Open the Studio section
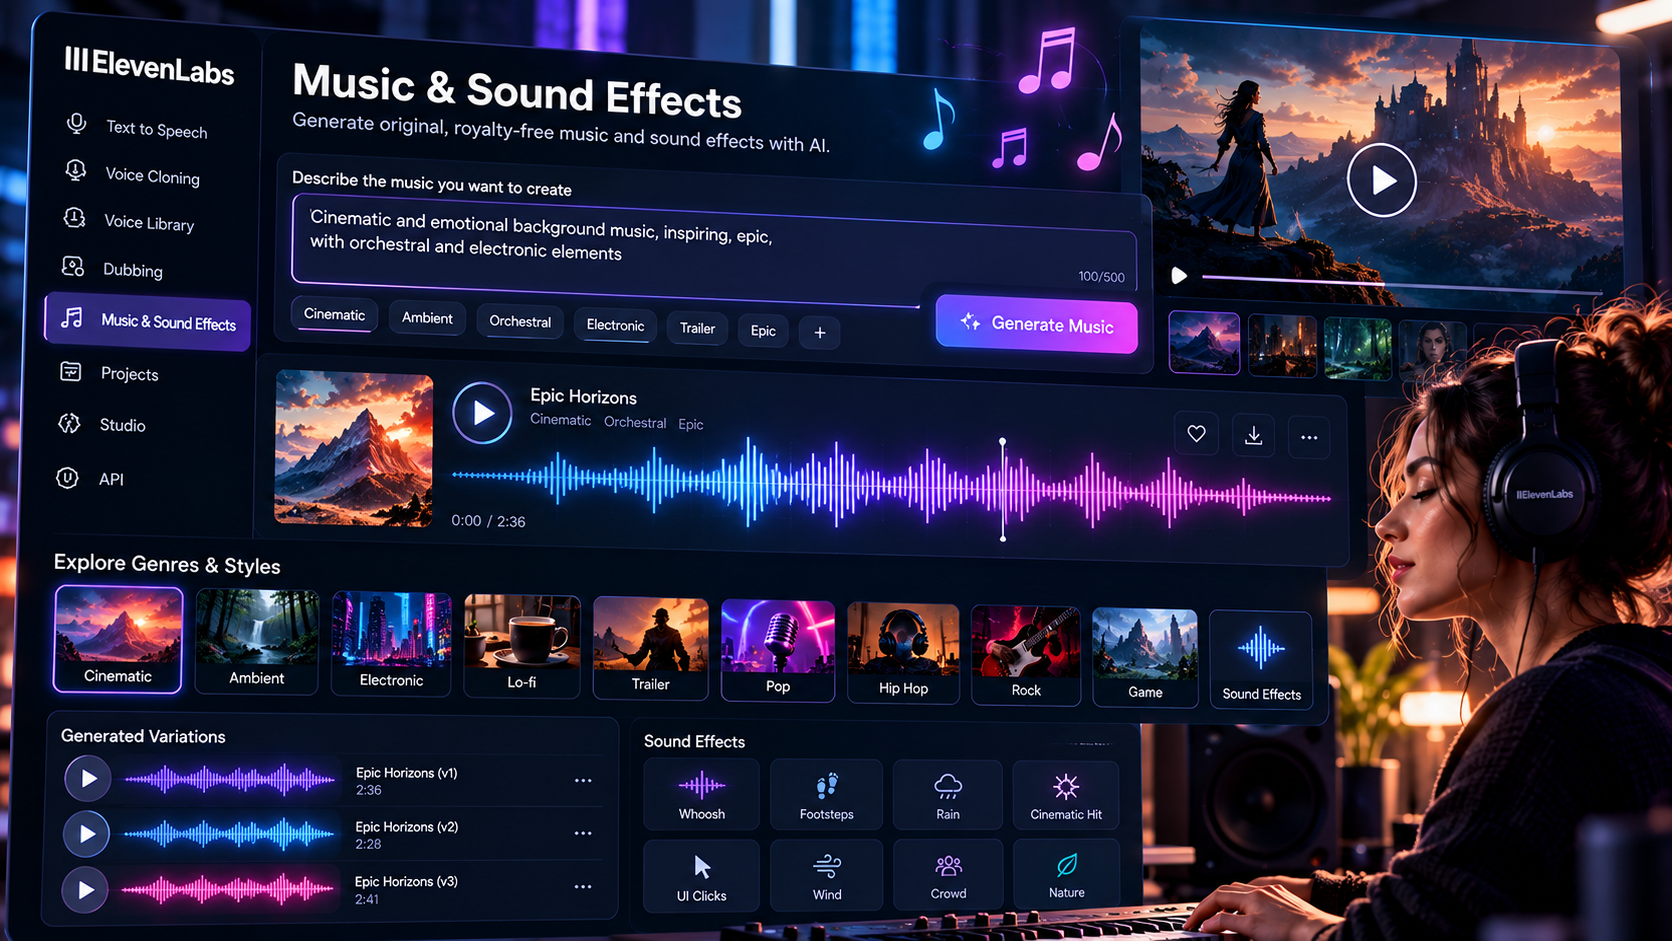1672x941 pixels. click(x=122, y=425)
